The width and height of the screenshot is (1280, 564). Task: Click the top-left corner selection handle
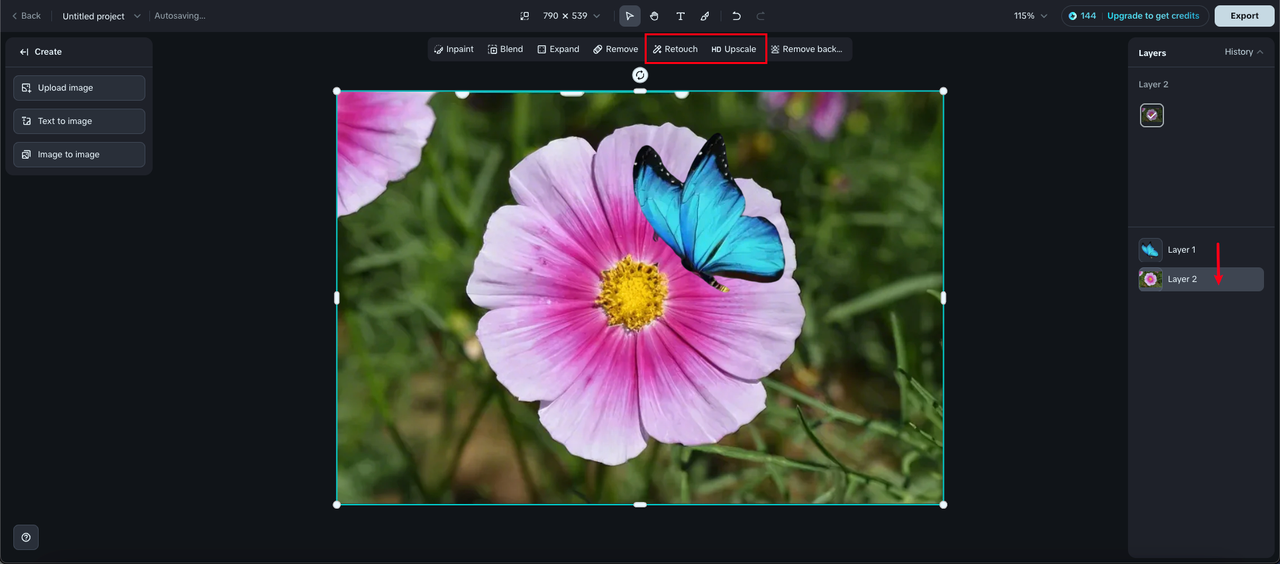336,91
